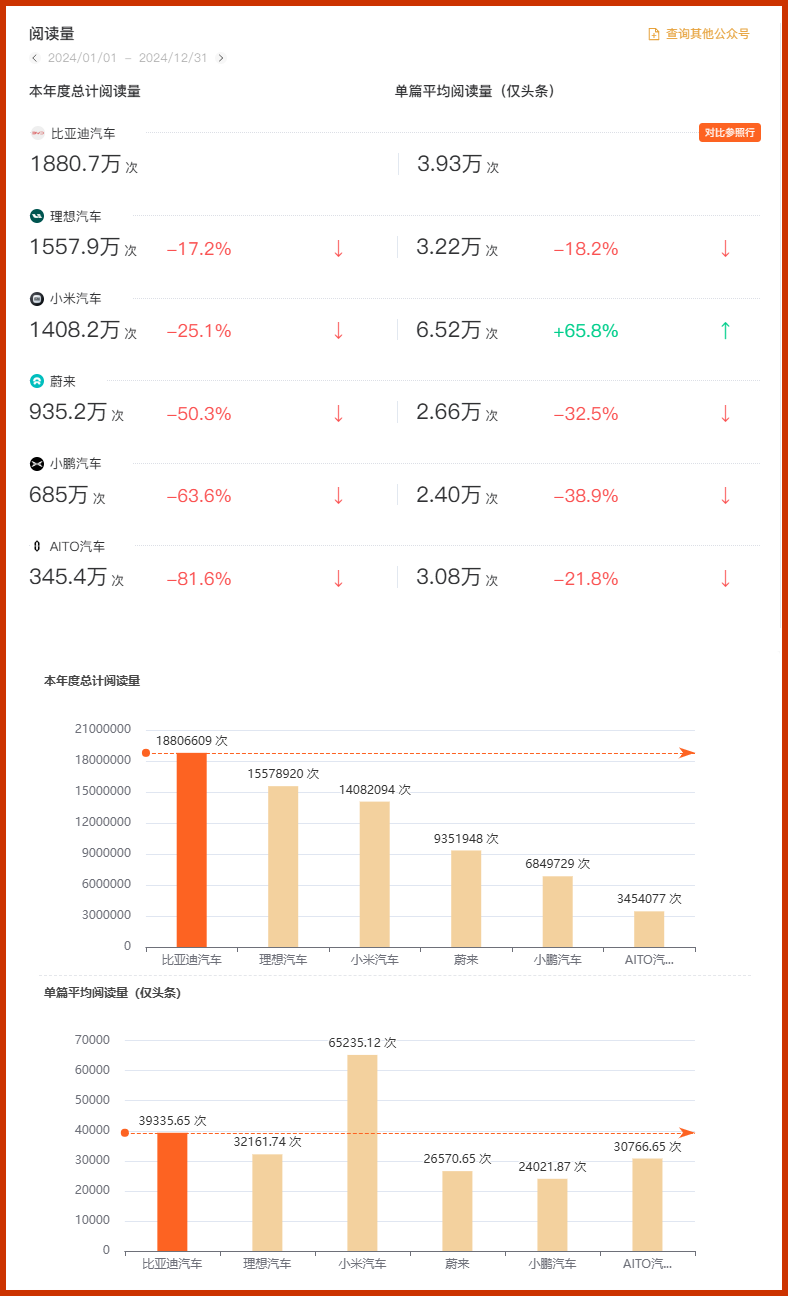Click the 6.52万 average reads value
The width and height of the screenshot is (788, 1296).
coord(450,330)
